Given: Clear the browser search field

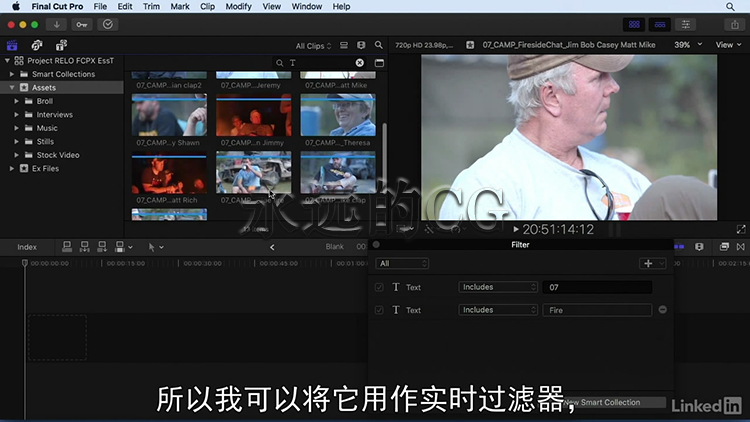Looking at the screenshot, I should coord(360,63).
